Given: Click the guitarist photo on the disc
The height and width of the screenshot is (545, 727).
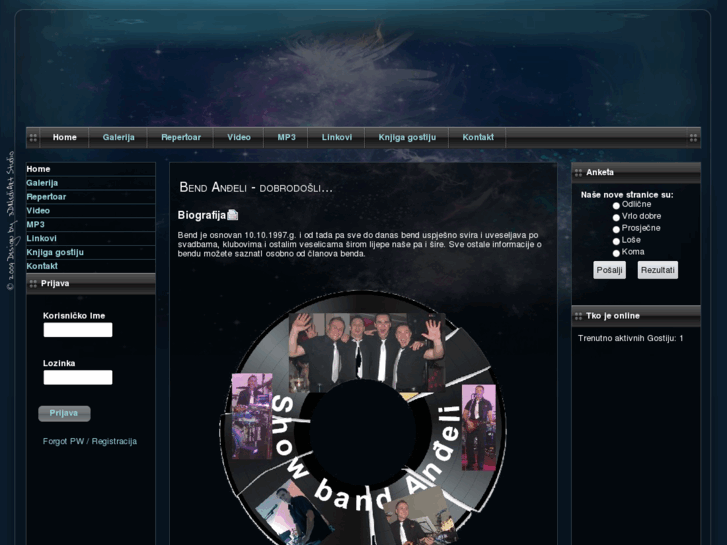Looking at the screenshot, I should [x=479, y=427].
